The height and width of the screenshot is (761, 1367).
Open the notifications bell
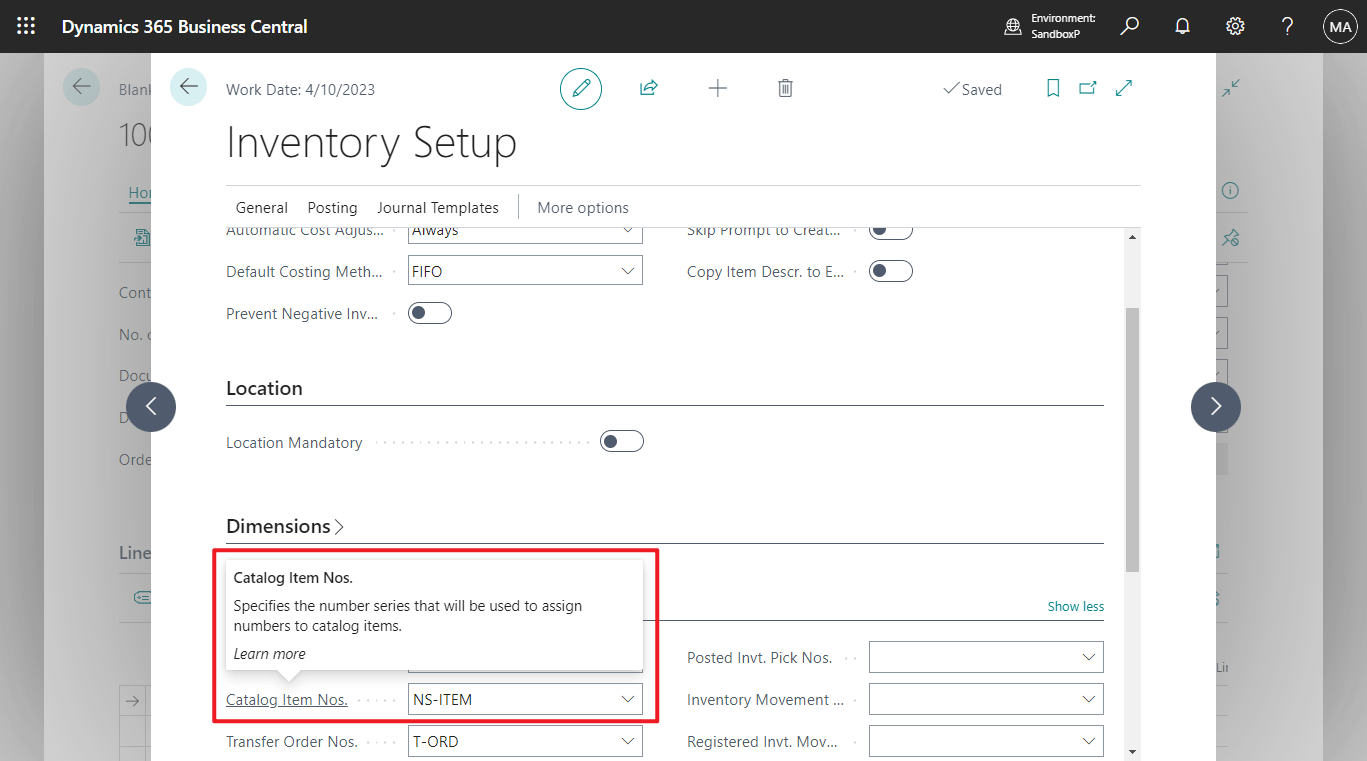1182,26
